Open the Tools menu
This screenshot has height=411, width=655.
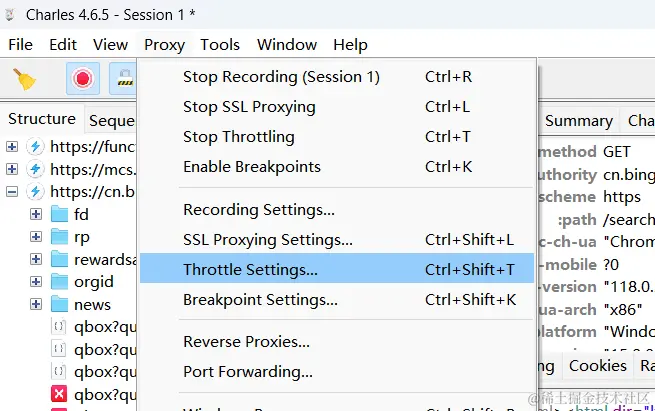coord(220,44)
